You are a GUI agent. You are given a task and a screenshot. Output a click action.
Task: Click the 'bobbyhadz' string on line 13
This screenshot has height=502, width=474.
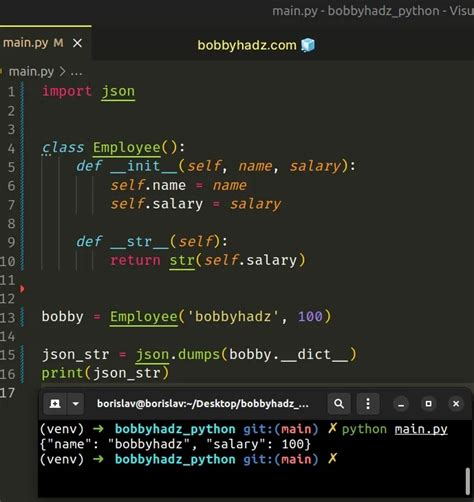[233, 316]
